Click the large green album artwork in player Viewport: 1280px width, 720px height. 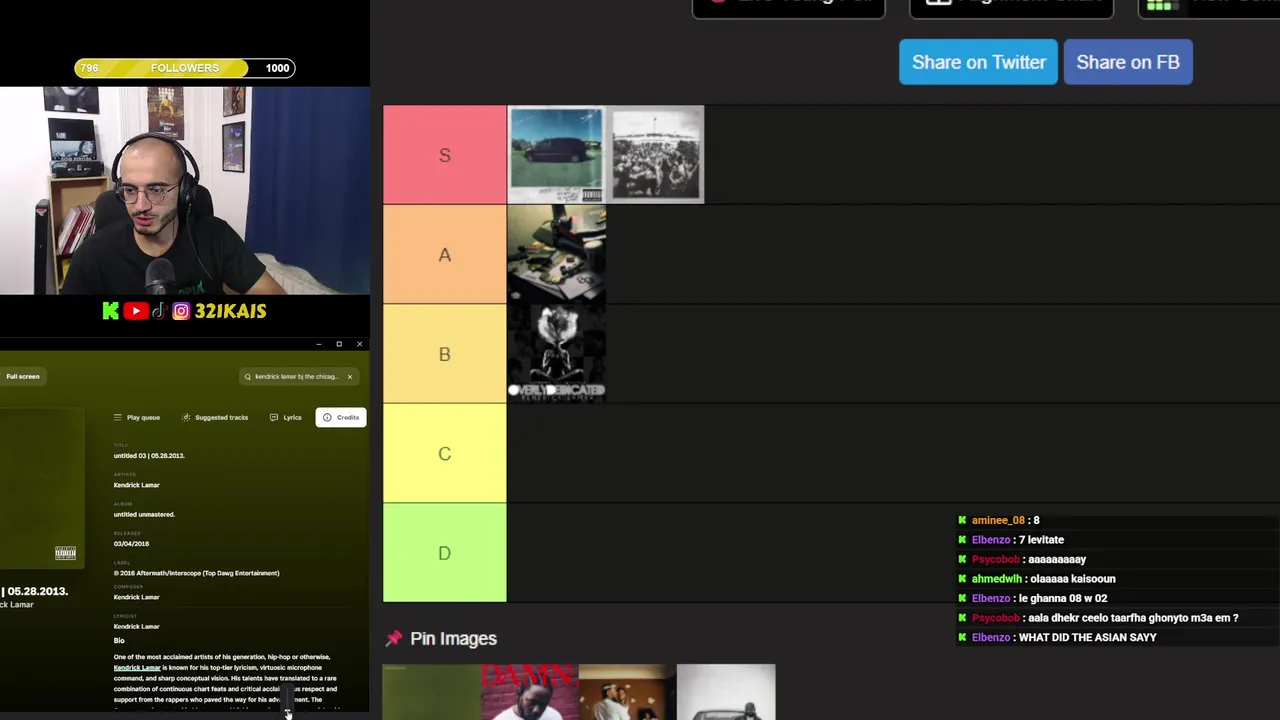(x=42, y=487)
